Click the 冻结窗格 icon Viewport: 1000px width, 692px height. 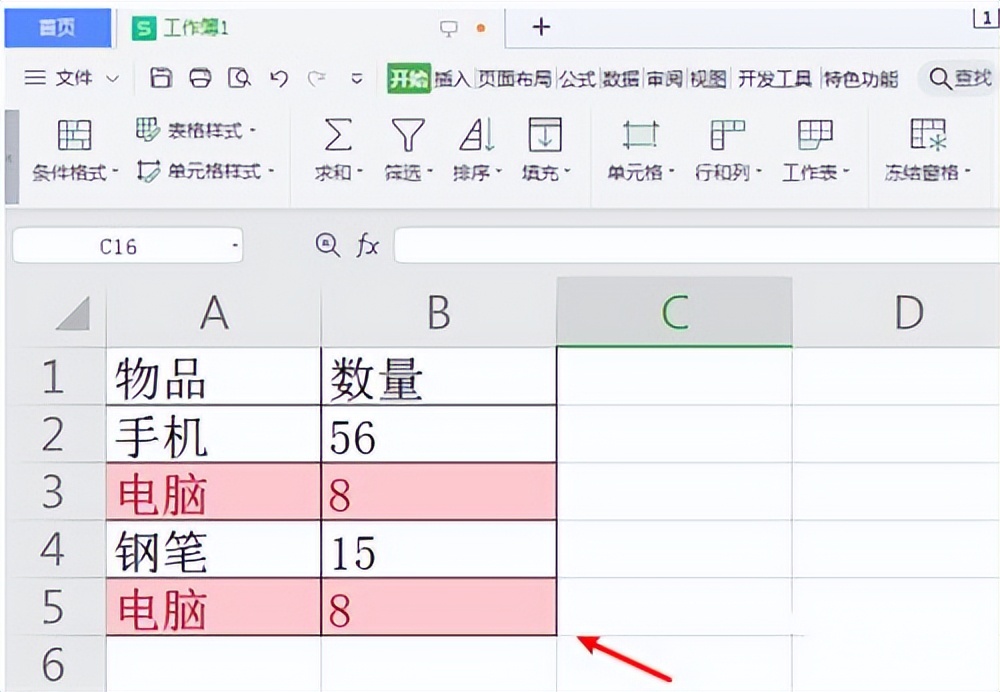pyautogui.click(x=927, y=135)
